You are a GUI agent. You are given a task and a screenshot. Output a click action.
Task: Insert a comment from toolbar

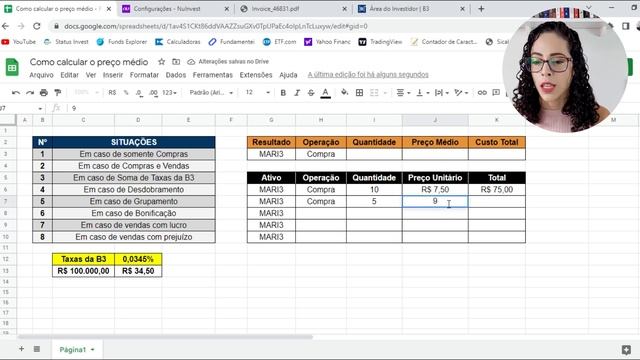[x=496, y=93]
